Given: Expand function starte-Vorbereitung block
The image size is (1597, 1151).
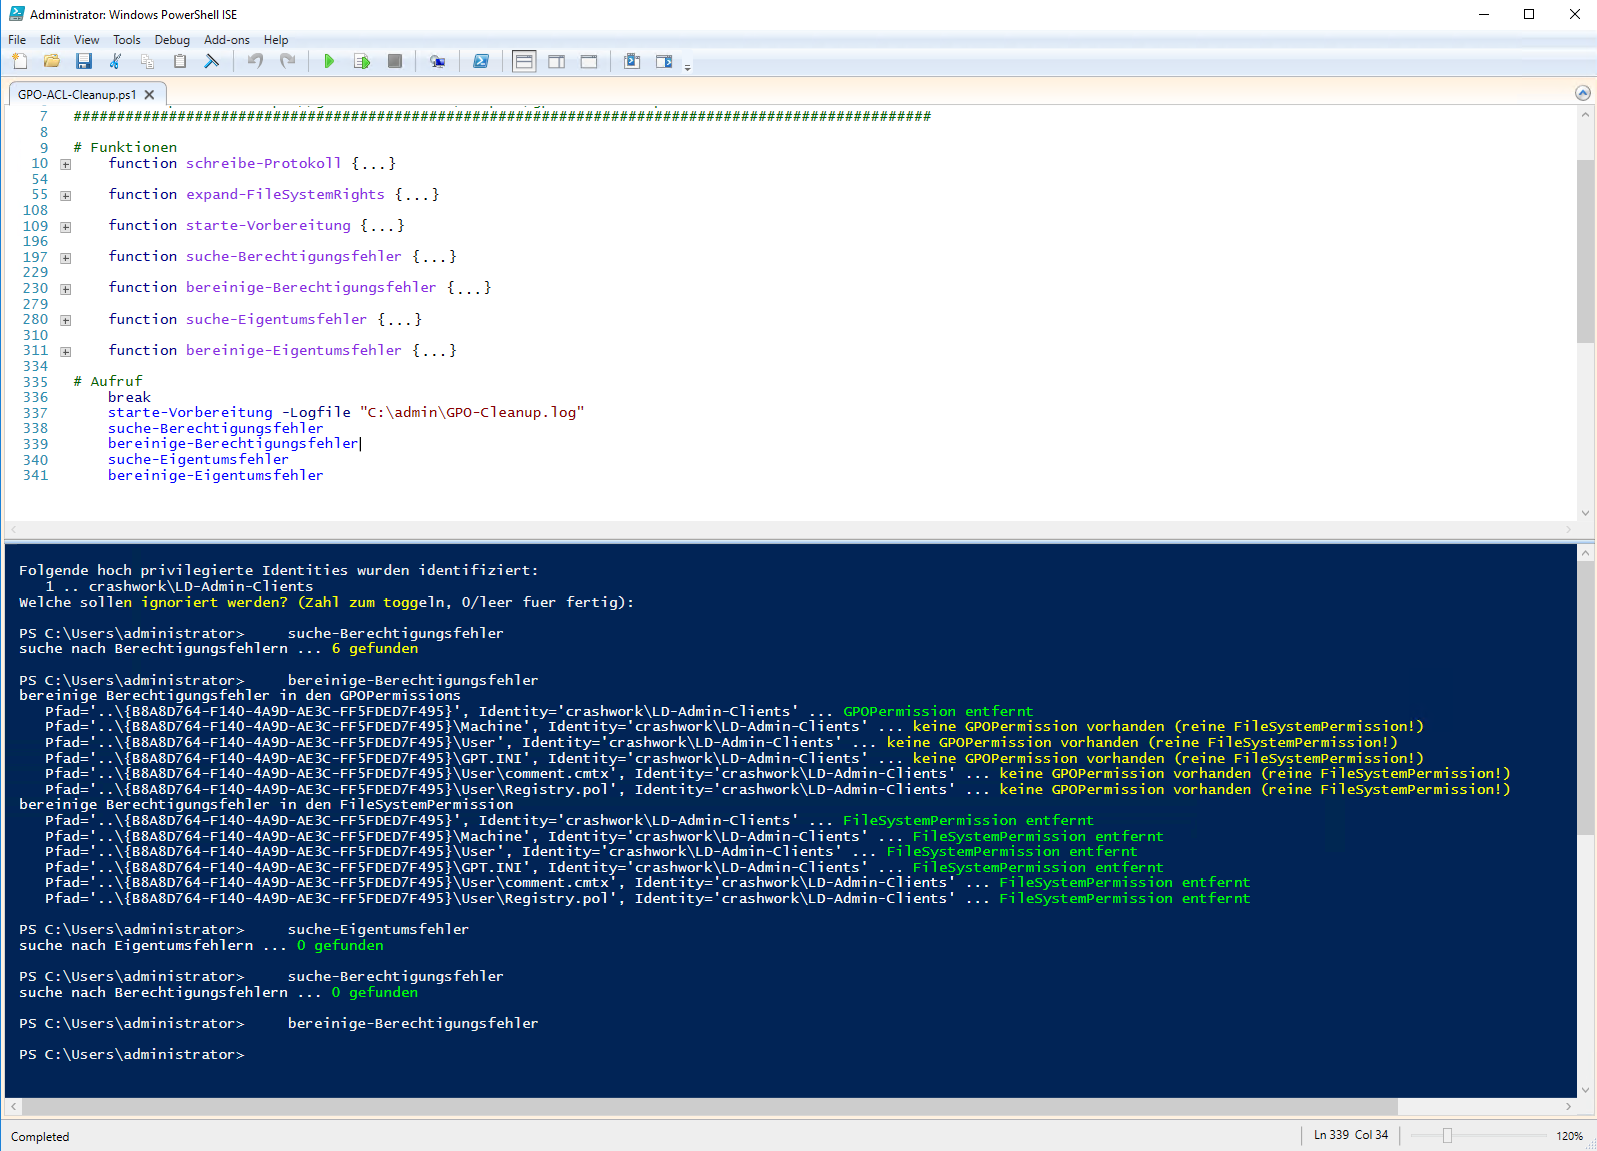Looking at the screenshot, I should coord(66,227).
